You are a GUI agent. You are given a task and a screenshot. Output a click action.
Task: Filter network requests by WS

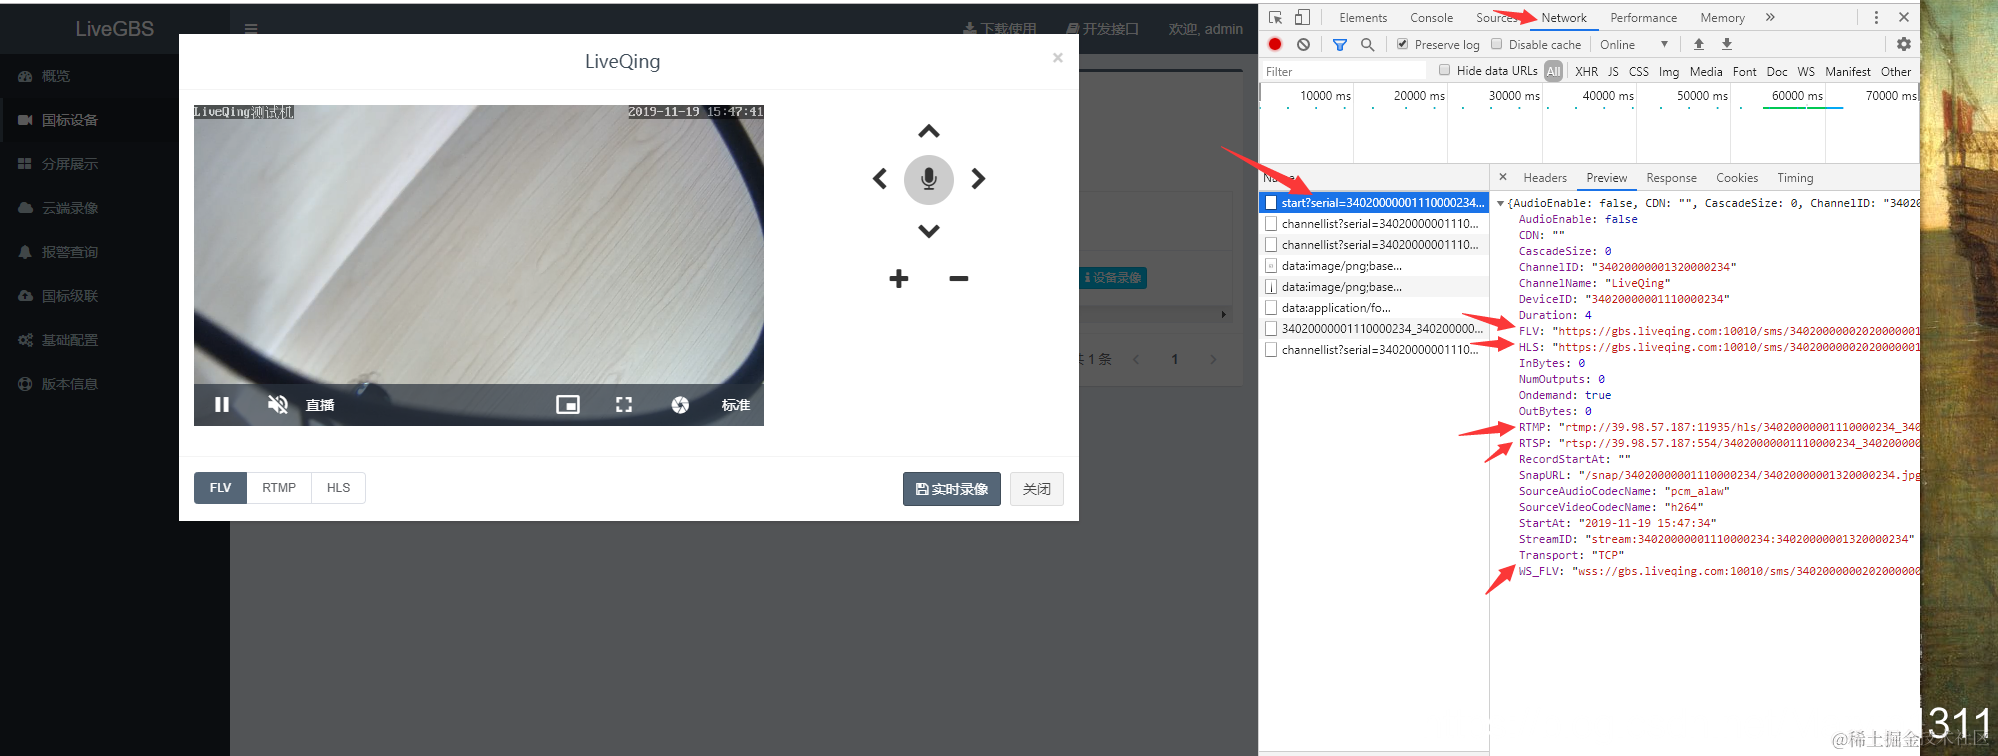click(1806, 71)
